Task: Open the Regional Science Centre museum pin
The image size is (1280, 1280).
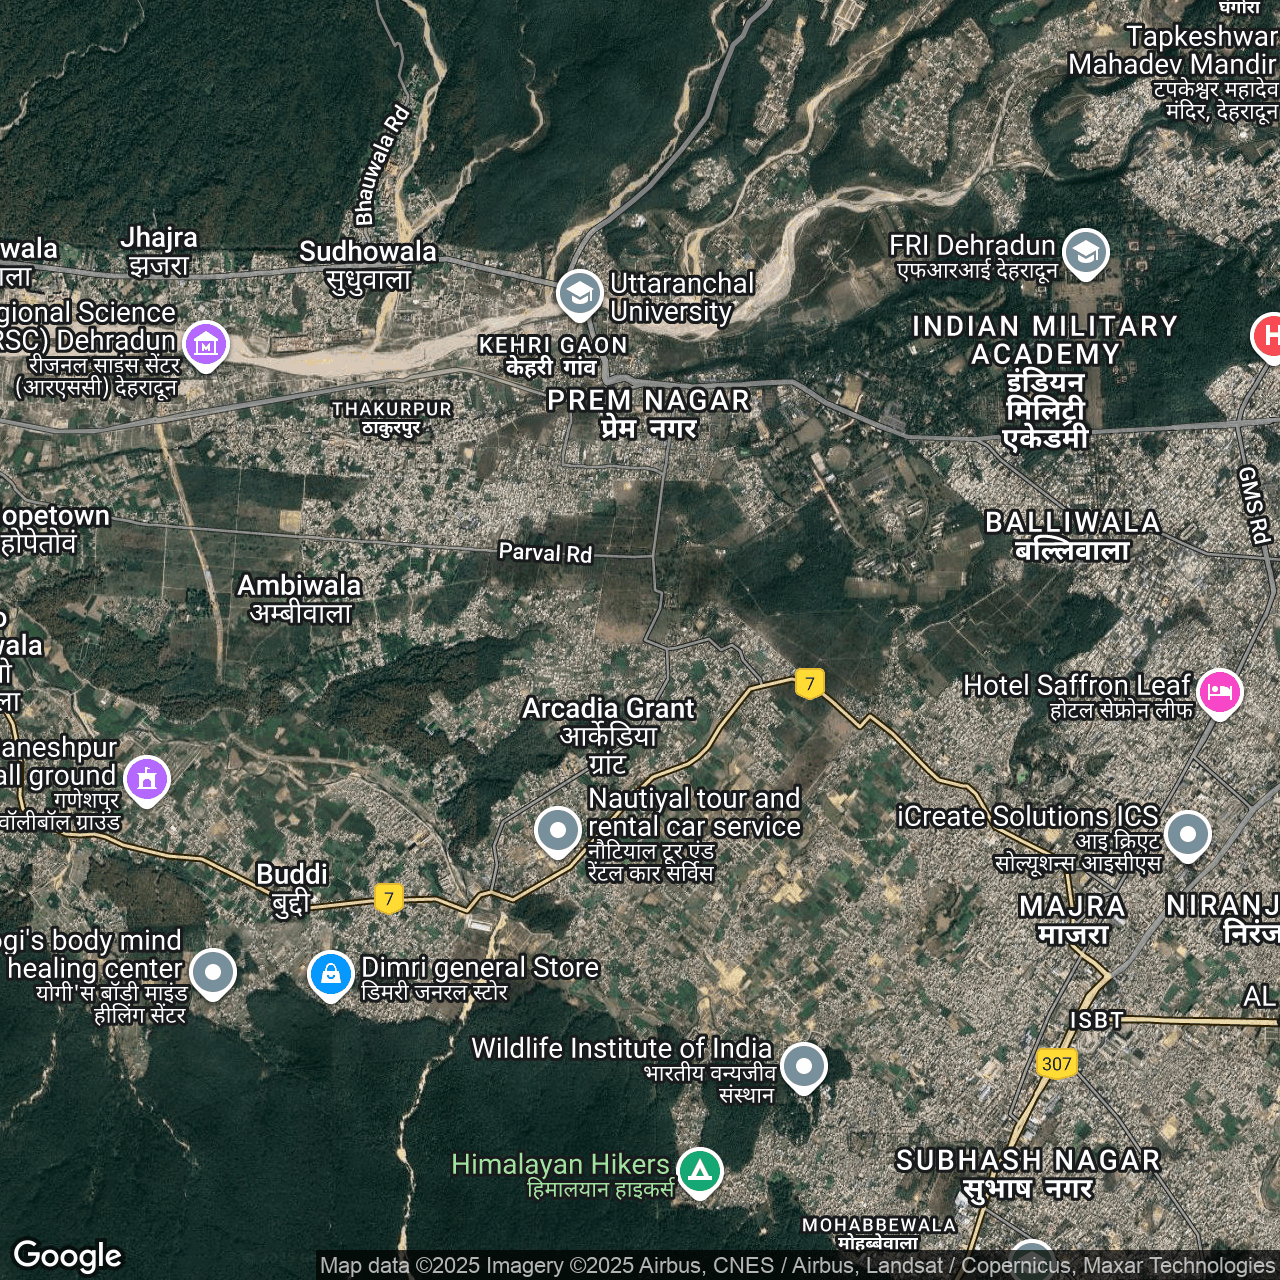Action: (206, 344)
